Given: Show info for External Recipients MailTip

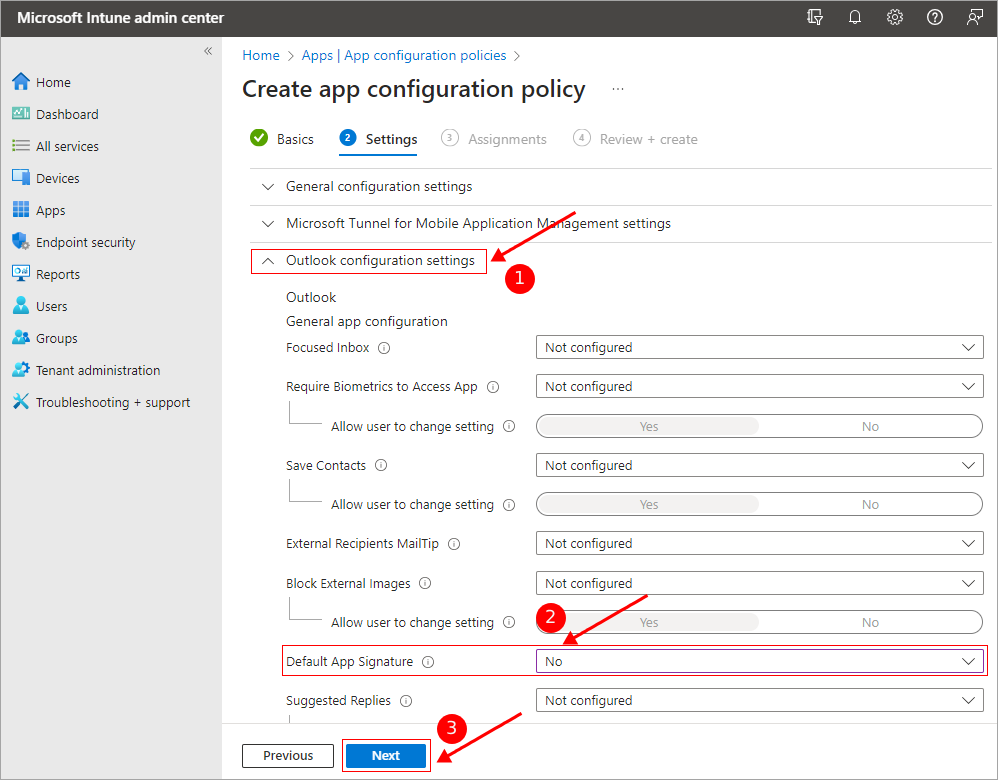Looking at the screenshot, I should tap(454, 544).
